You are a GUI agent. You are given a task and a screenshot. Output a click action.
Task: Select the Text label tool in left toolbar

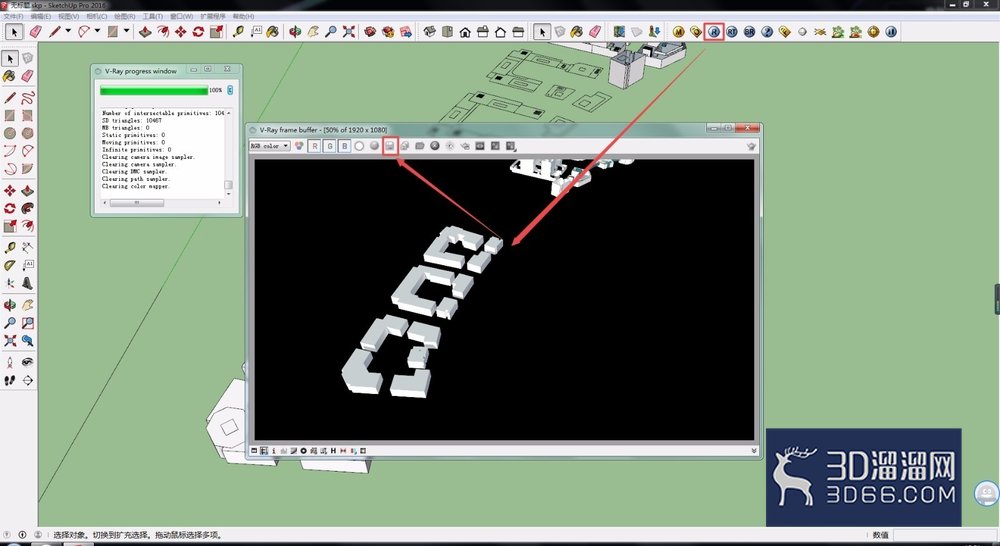pos(27,265)
